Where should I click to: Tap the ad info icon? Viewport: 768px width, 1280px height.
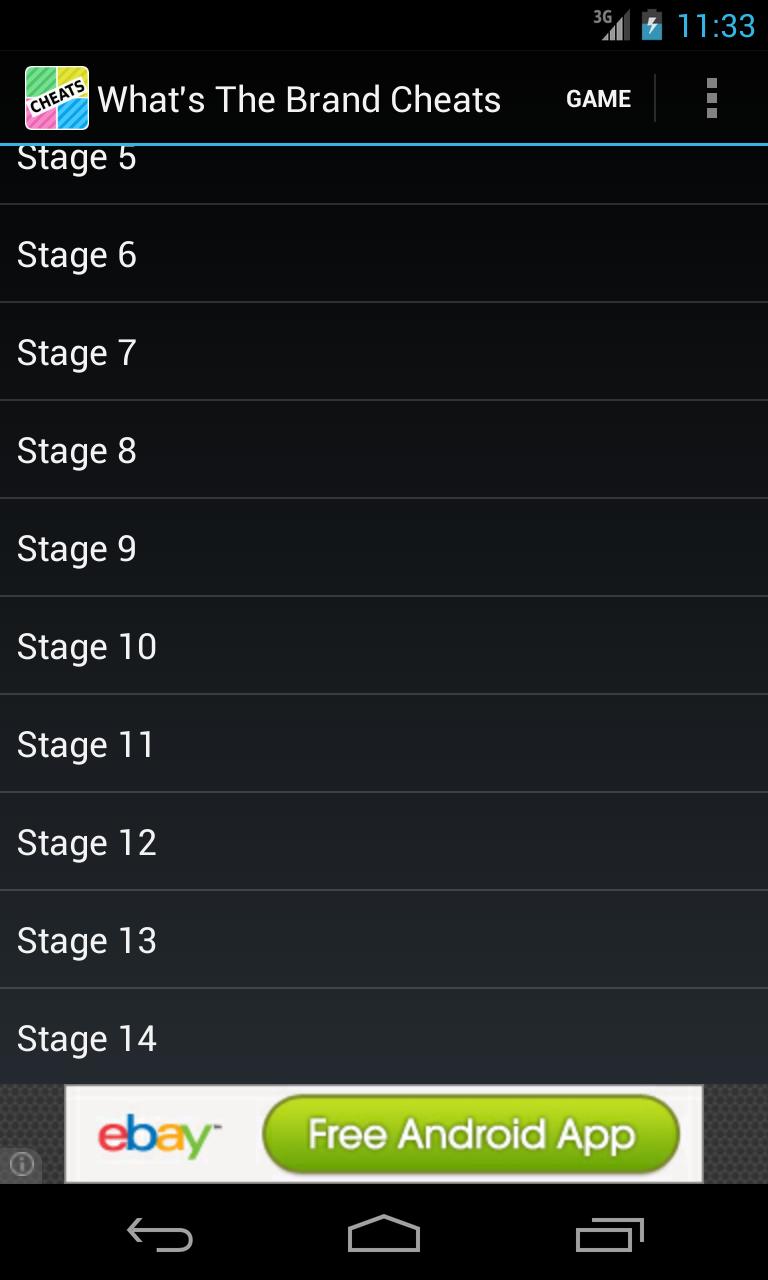coord(22,1164)
